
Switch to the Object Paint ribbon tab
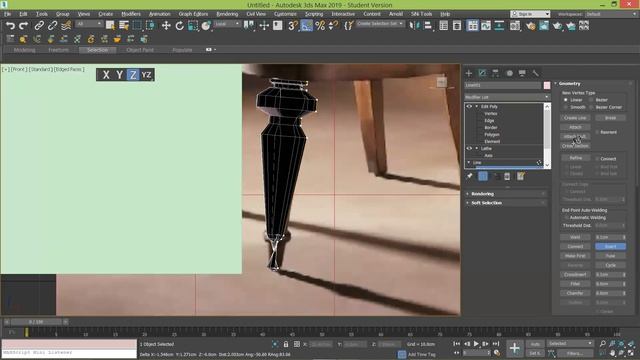click(140, 50)
